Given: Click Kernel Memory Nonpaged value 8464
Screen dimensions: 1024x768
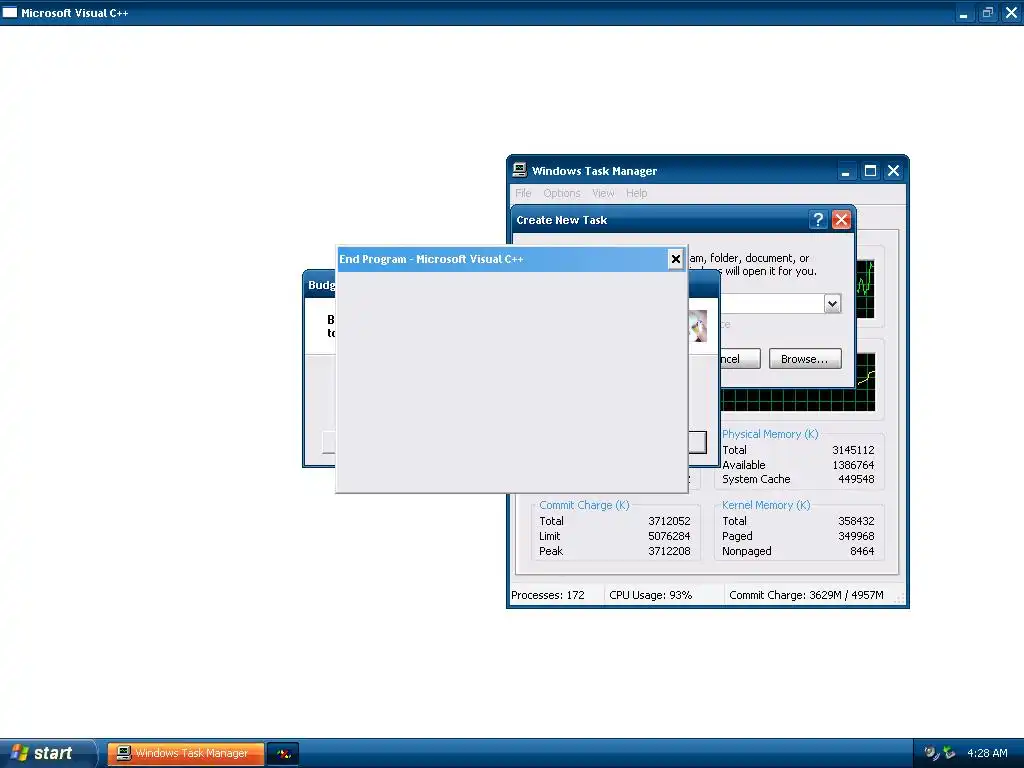Looking at the screenshot, I should pos(862,551).
